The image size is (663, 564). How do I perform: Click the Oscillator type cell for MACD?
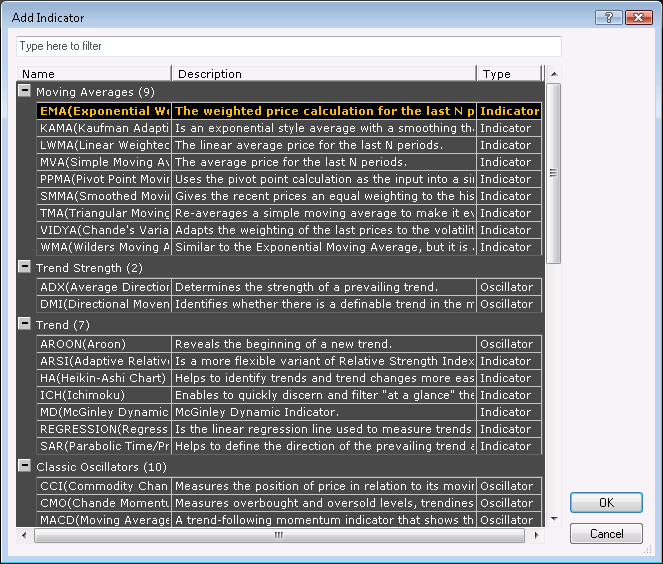(509, 520)
